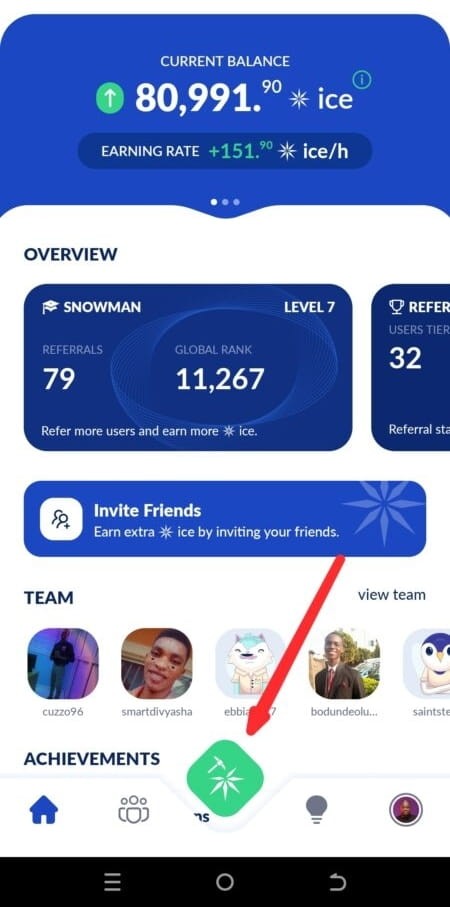Open cuzzo96 team member avatar
Image resolution: width=450 pixels, height=907 pixels.
tap(63, 663)
